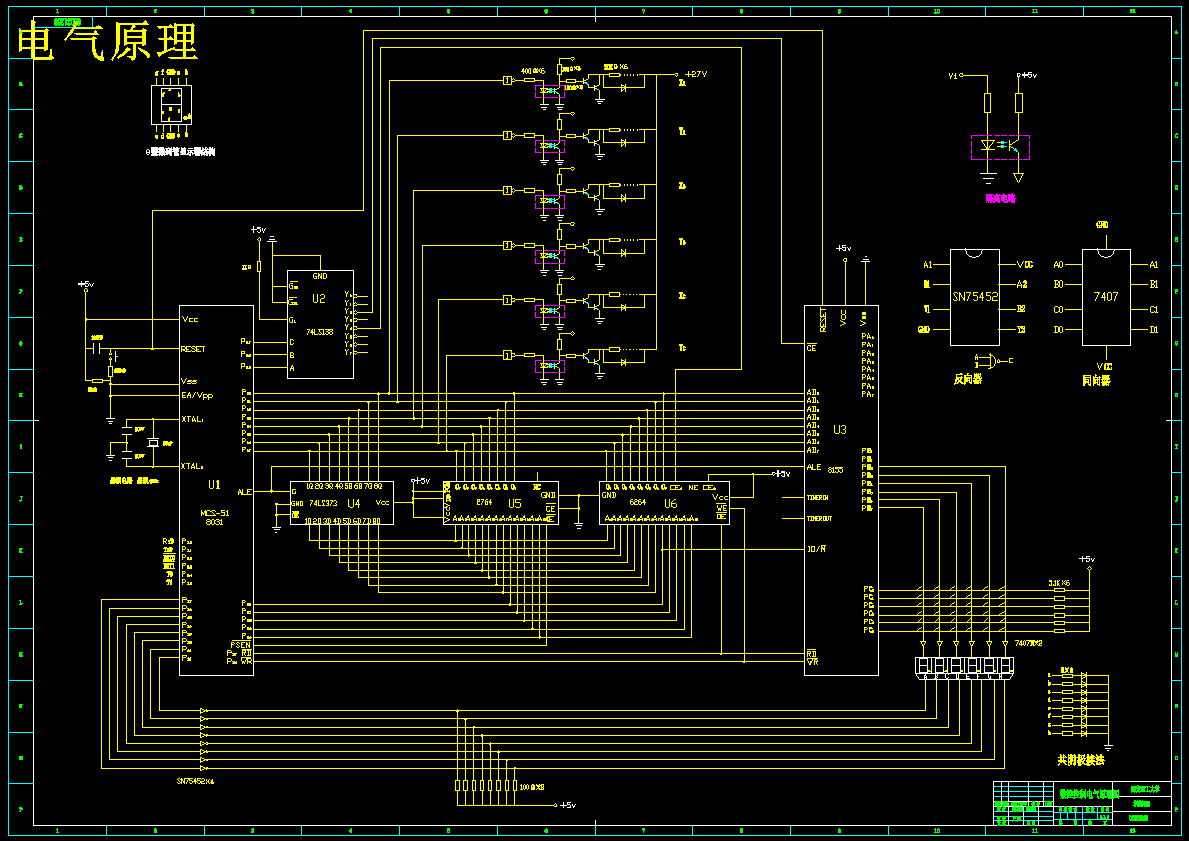The height and width of the screenshot is (841, 1189).
Task: Click the +27V supply label
Action: [695, 74]
